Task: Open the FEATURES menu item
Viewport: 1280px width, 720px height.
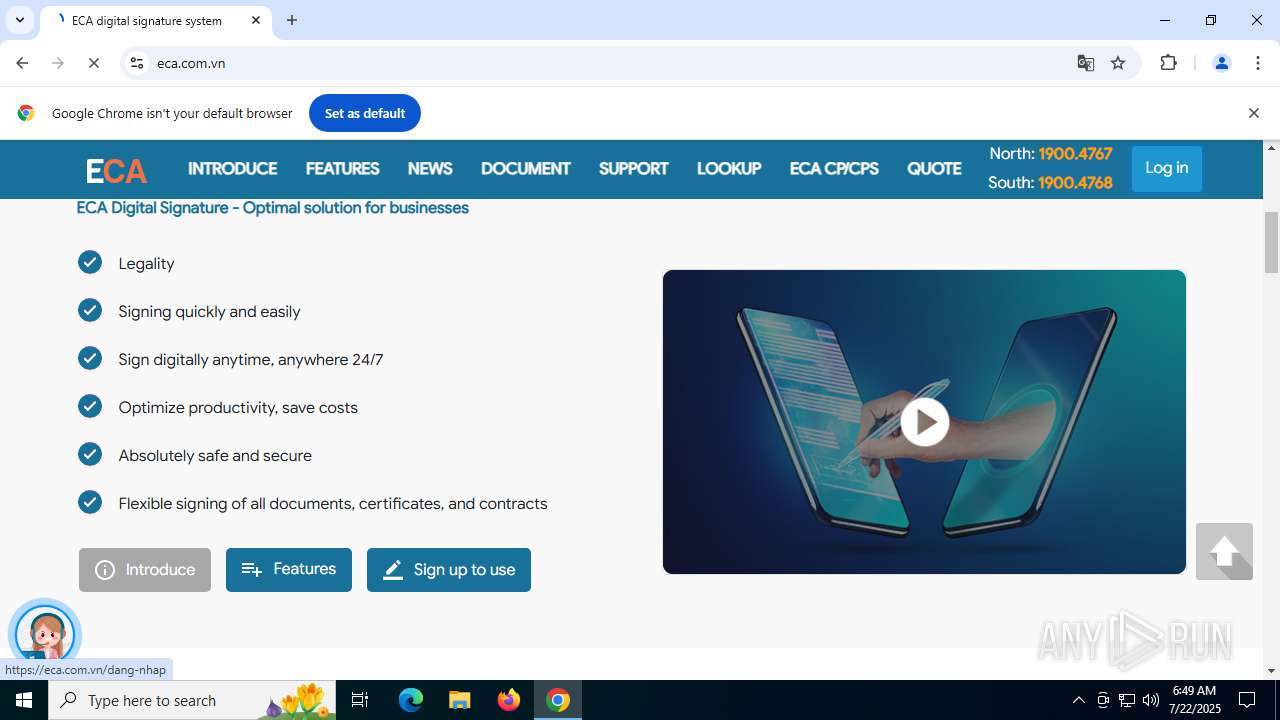Action: click(342, 169)
